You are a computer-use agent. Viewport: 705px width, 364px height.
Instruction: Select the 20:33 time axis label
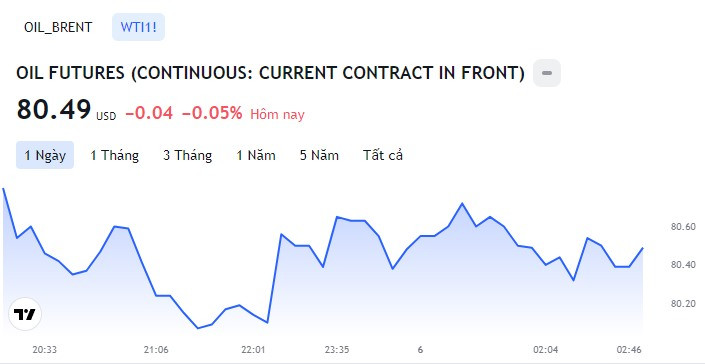click(x=45, y=350)
